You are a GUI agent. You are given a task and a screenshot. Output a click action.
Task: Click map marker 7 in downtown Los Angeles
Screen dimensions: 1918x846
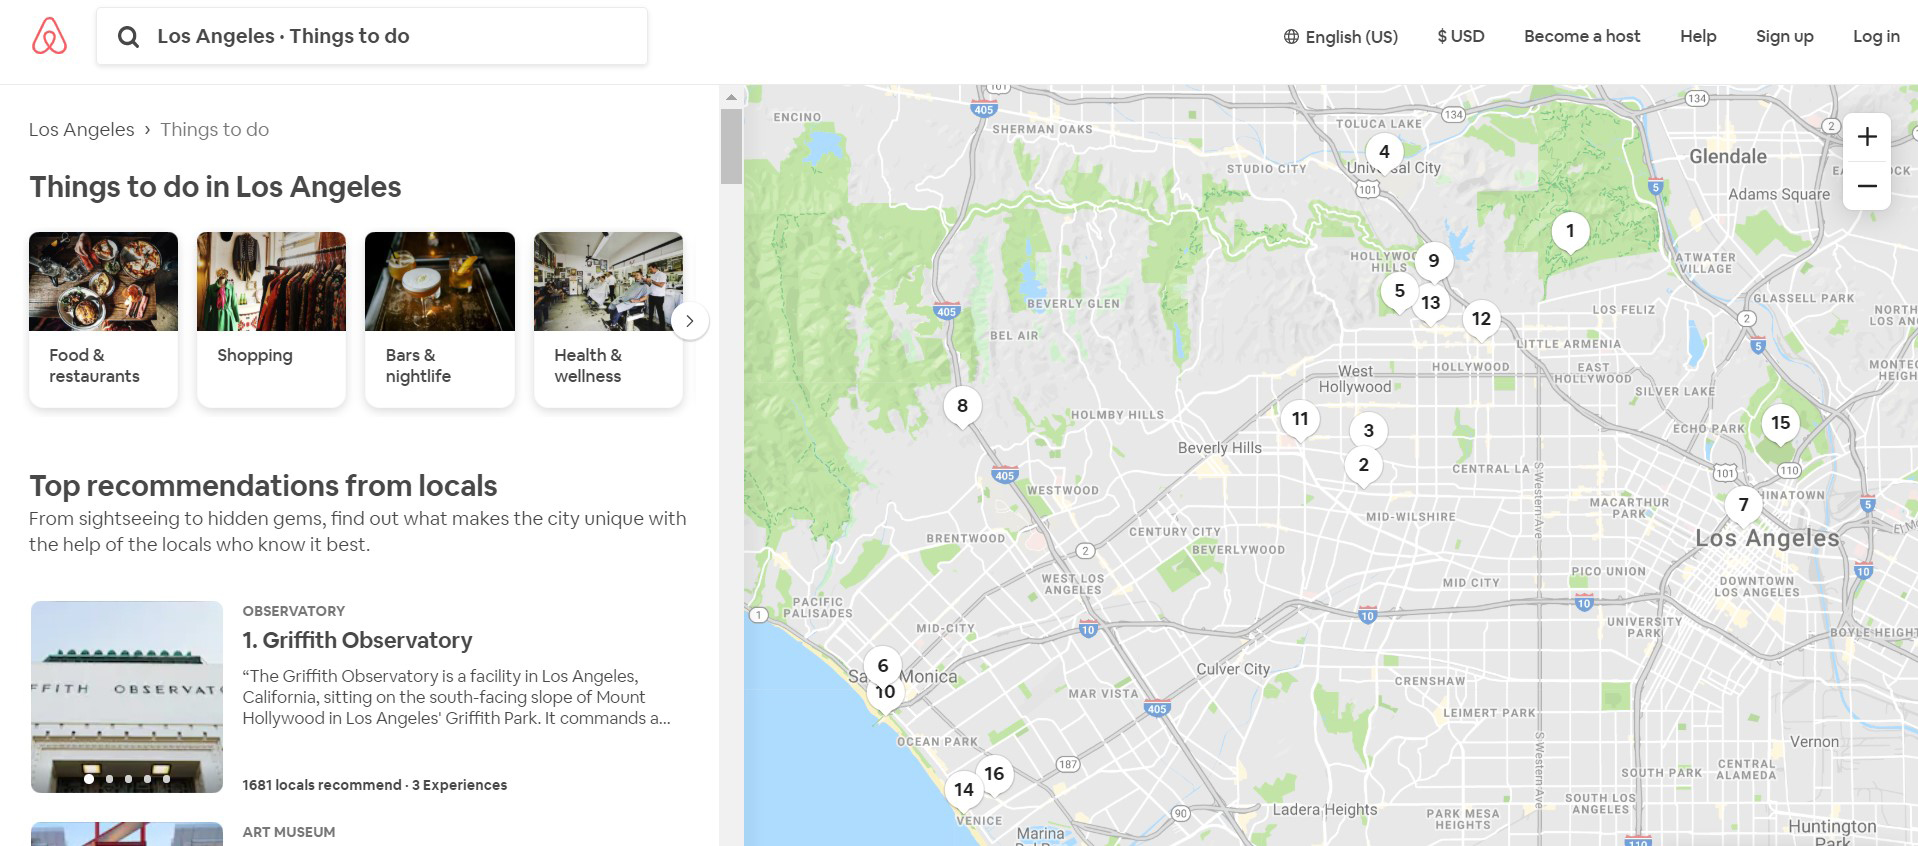(x=1743, y=505)
